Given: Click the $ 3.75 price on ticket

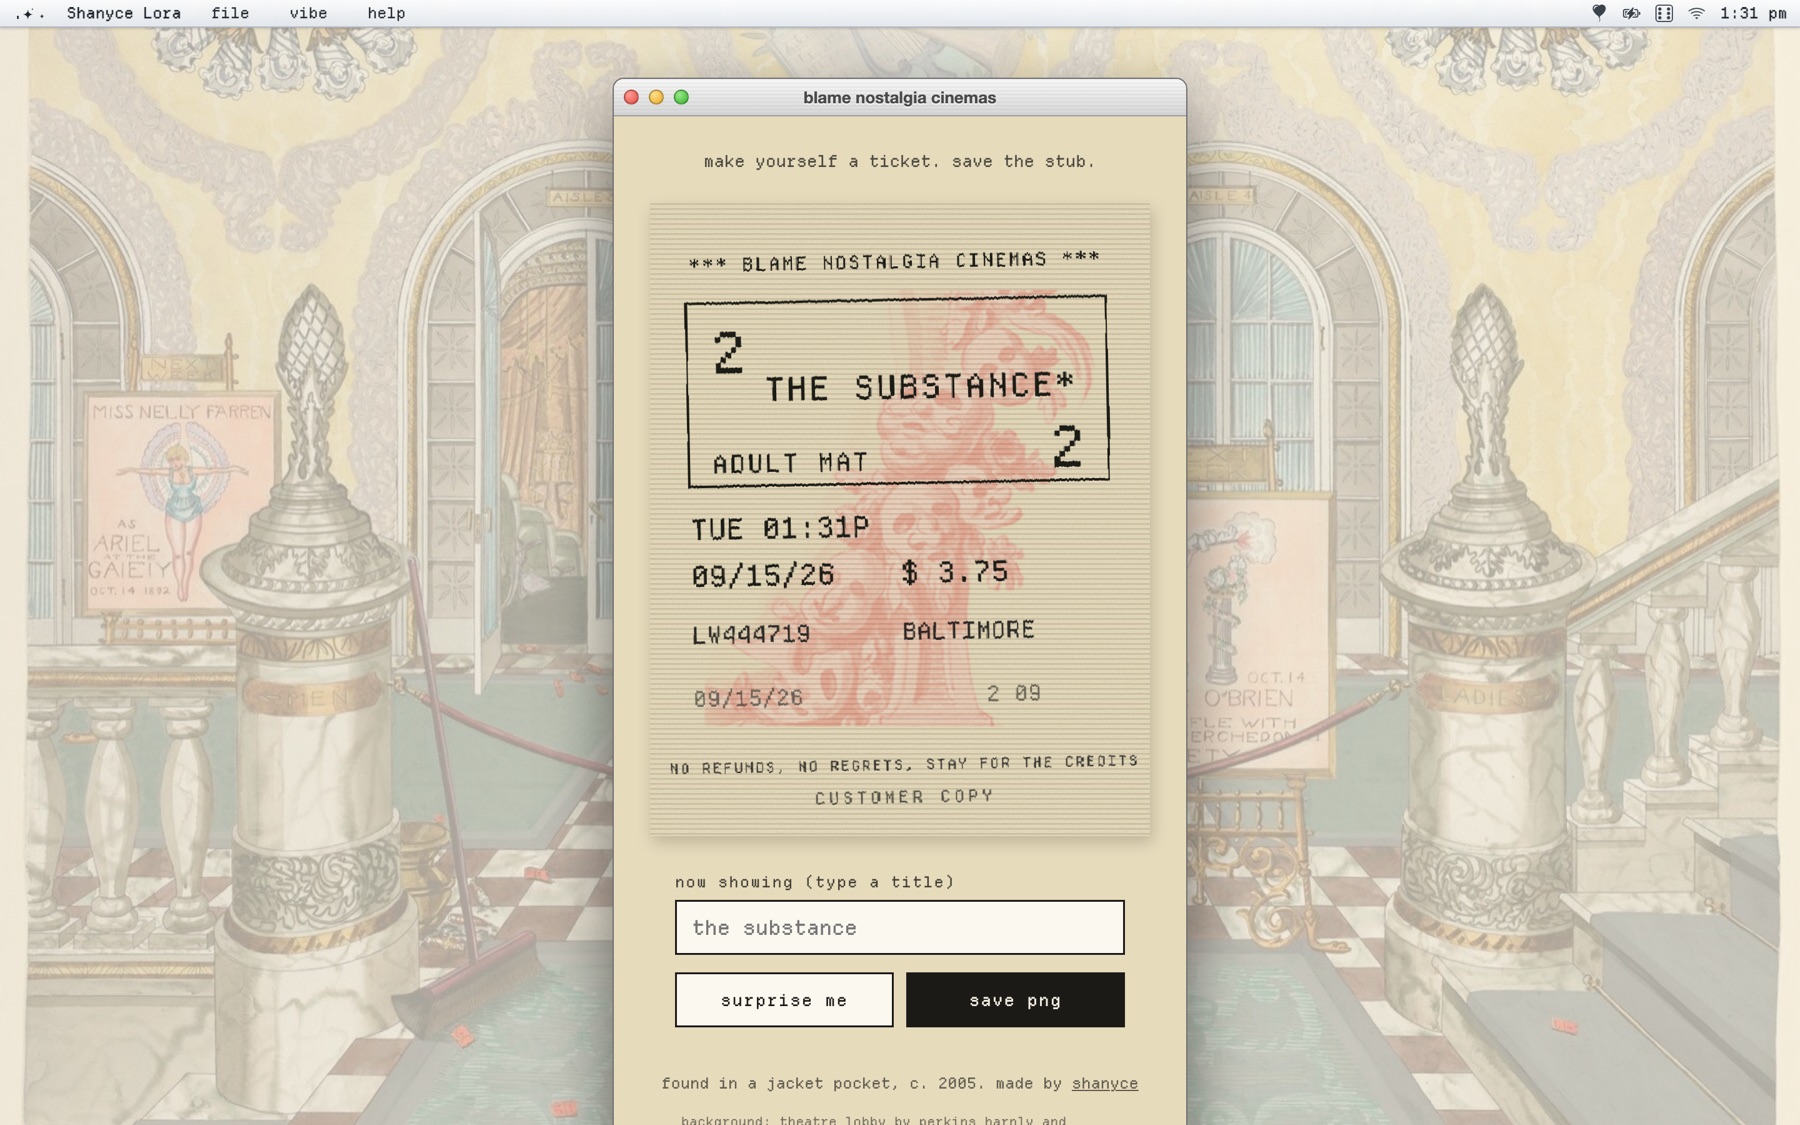Looking at the screenshot, I should click(x=954, y=572).
